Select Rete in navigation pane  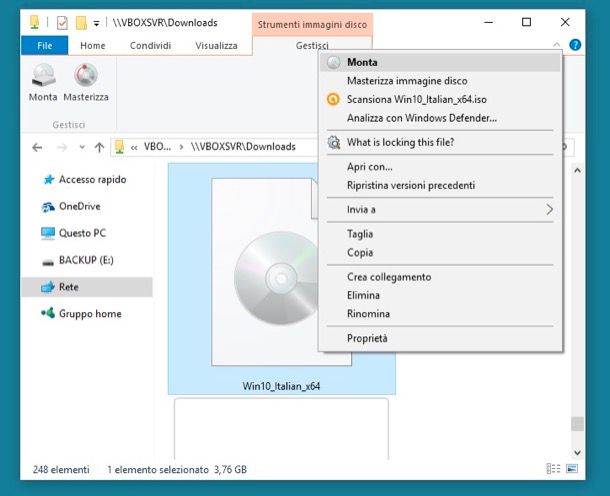87,287
